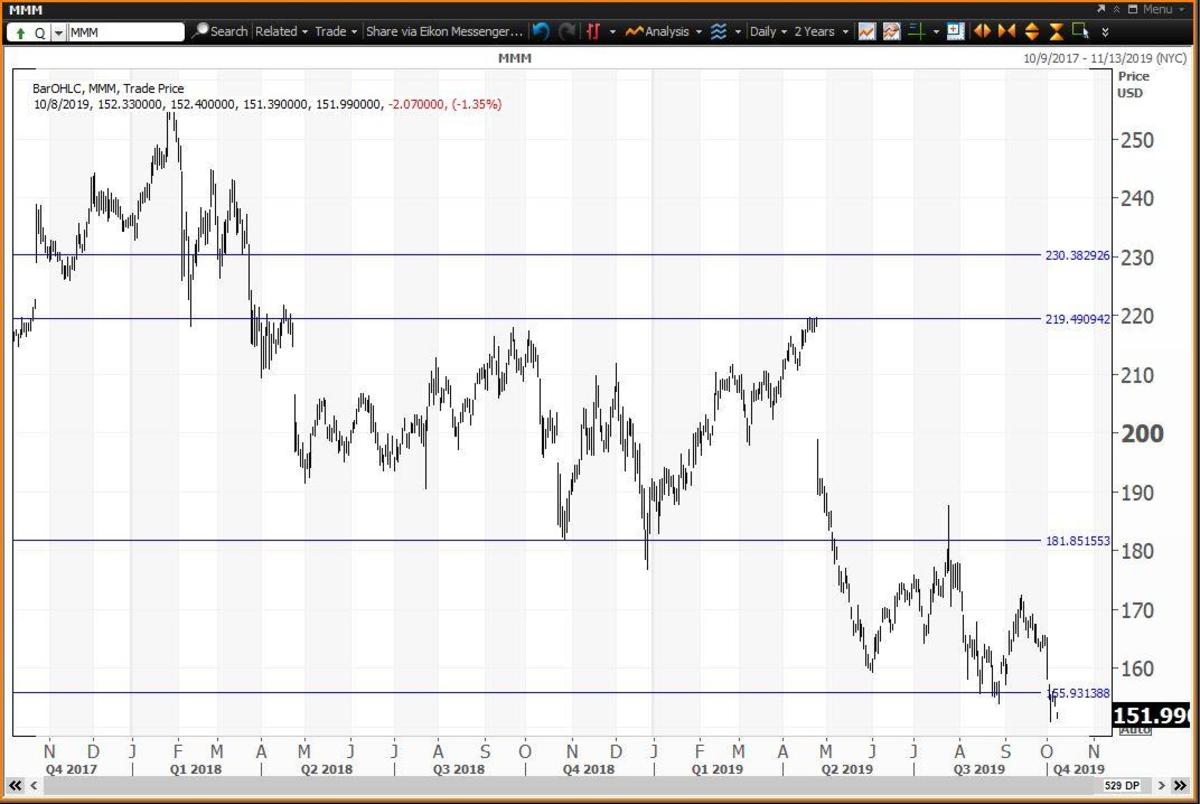Redo the last chart action

568,31
